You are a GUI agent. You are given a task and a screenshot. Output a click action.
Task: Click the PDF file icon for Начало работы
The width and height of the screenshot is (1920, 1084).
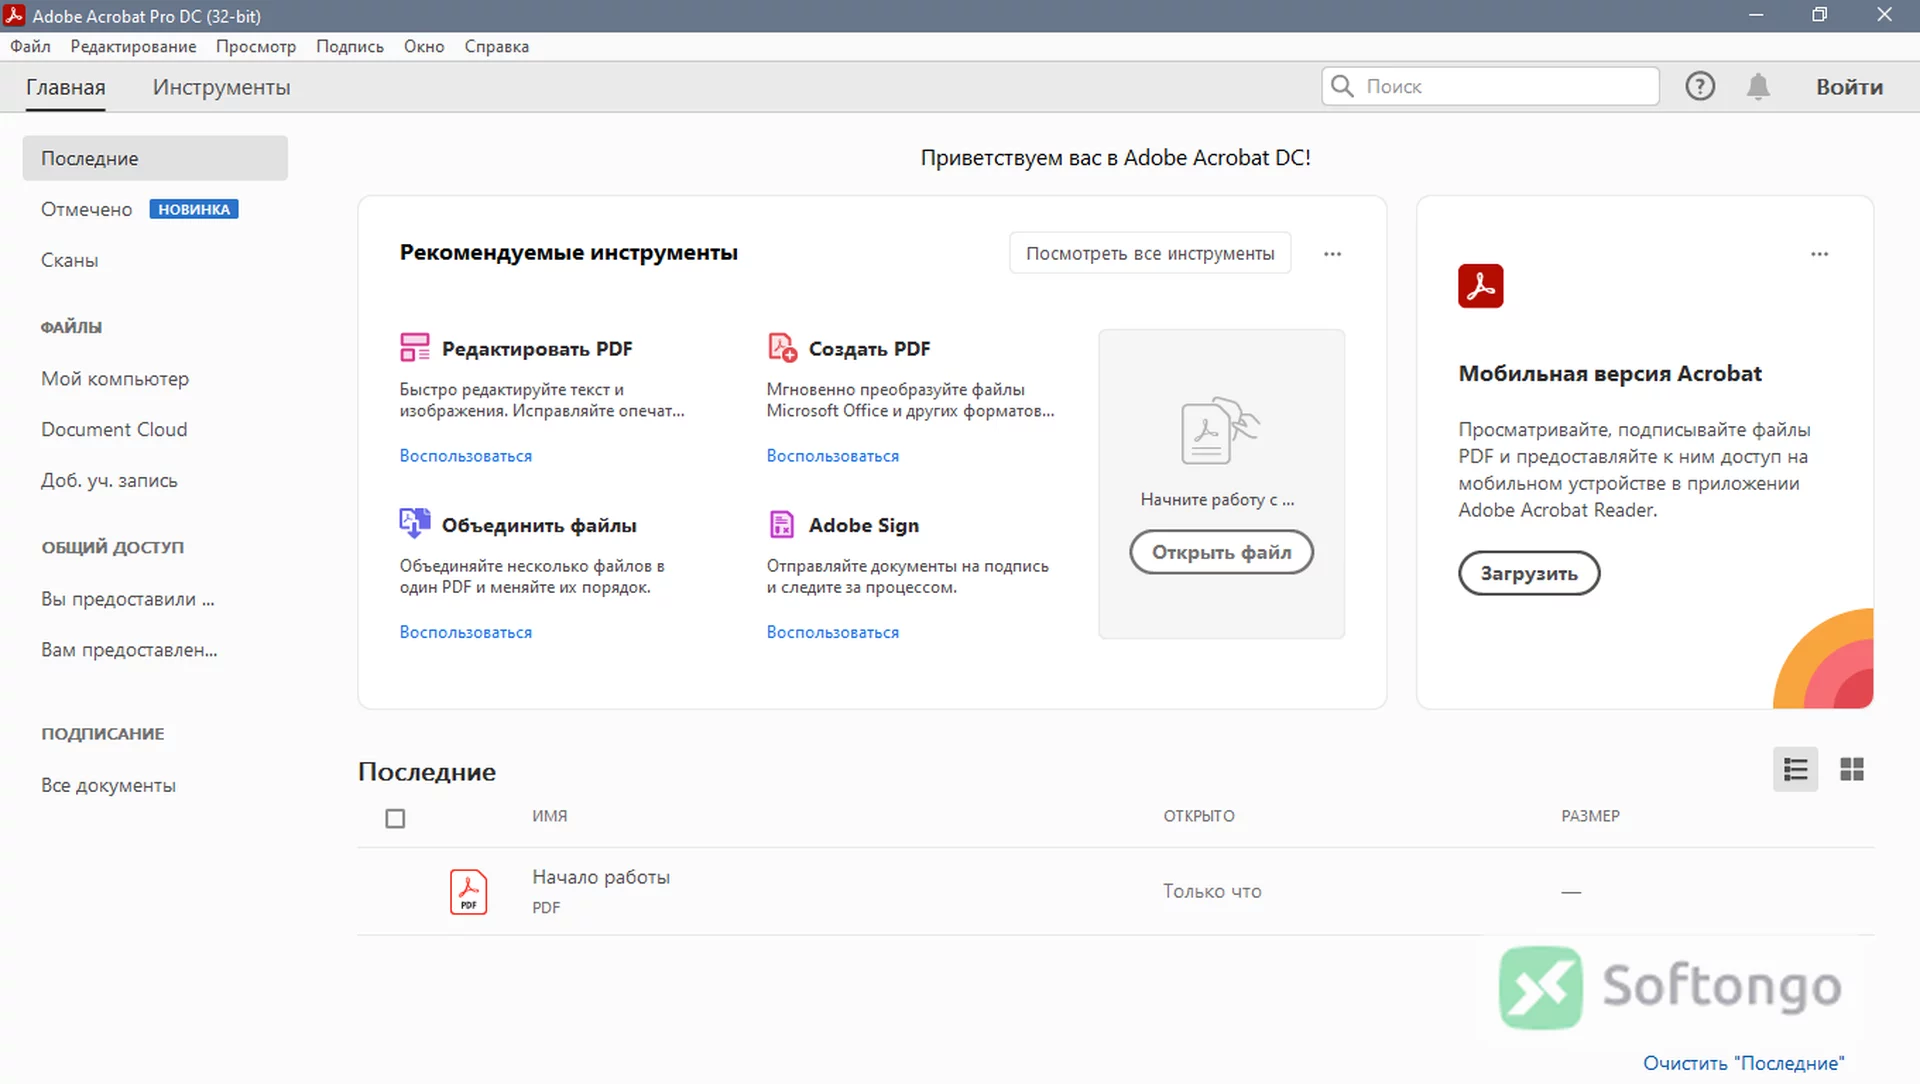click(x=468, y=891)
